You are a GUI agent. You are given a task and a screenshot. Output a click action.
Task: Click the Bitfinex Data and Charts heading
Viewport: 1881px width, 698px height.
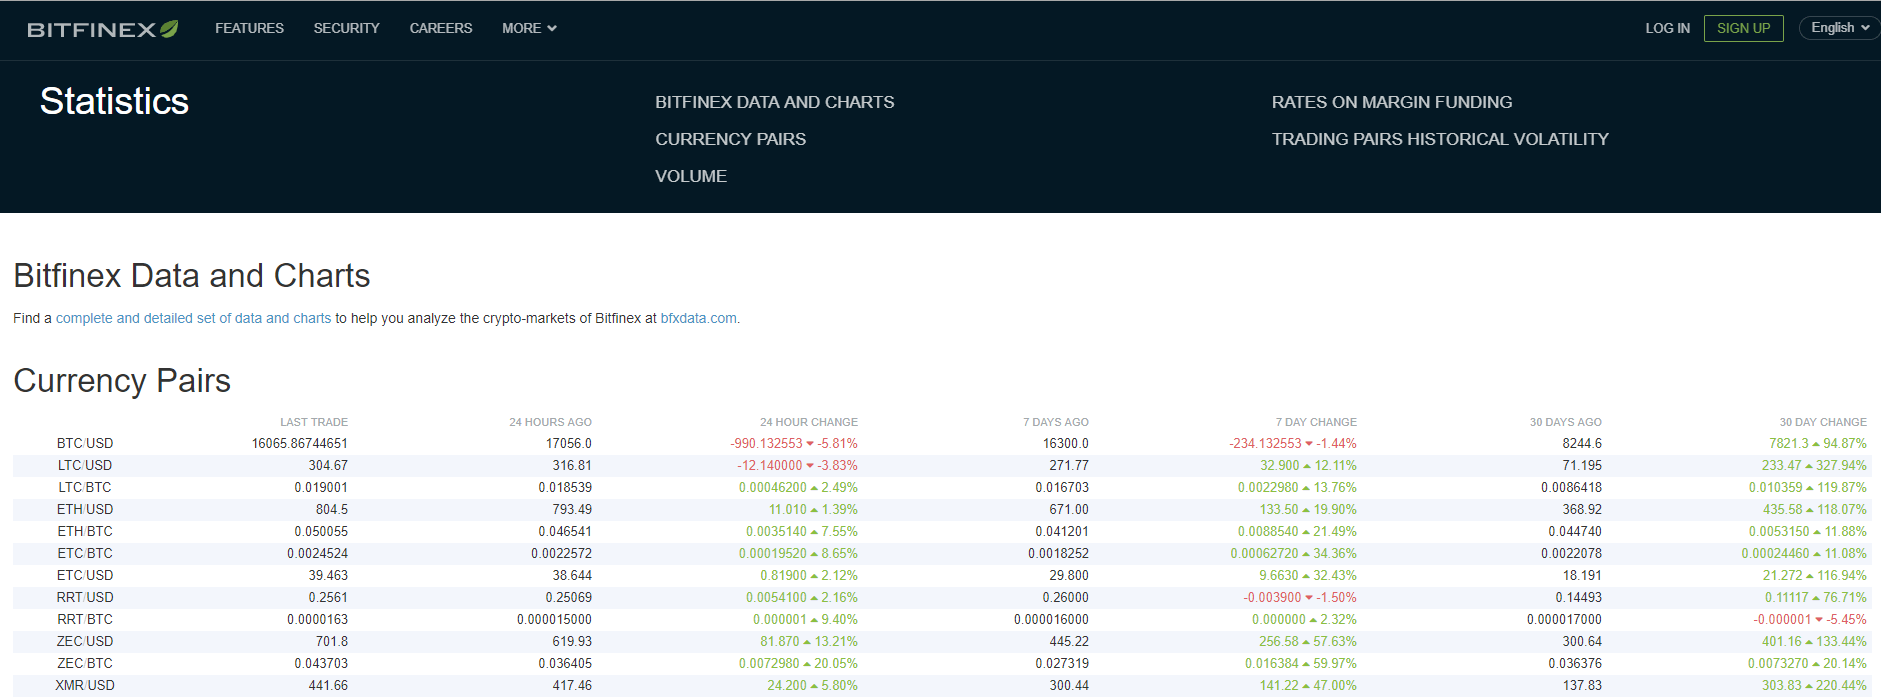[192, 276]
